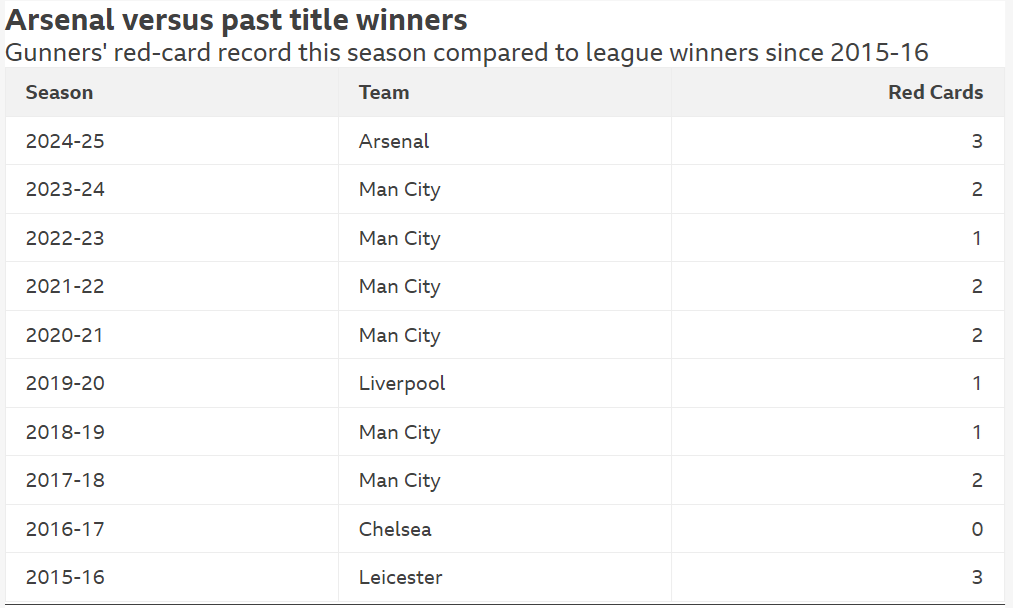Click the Red Cards column header

tap(935, 93)
